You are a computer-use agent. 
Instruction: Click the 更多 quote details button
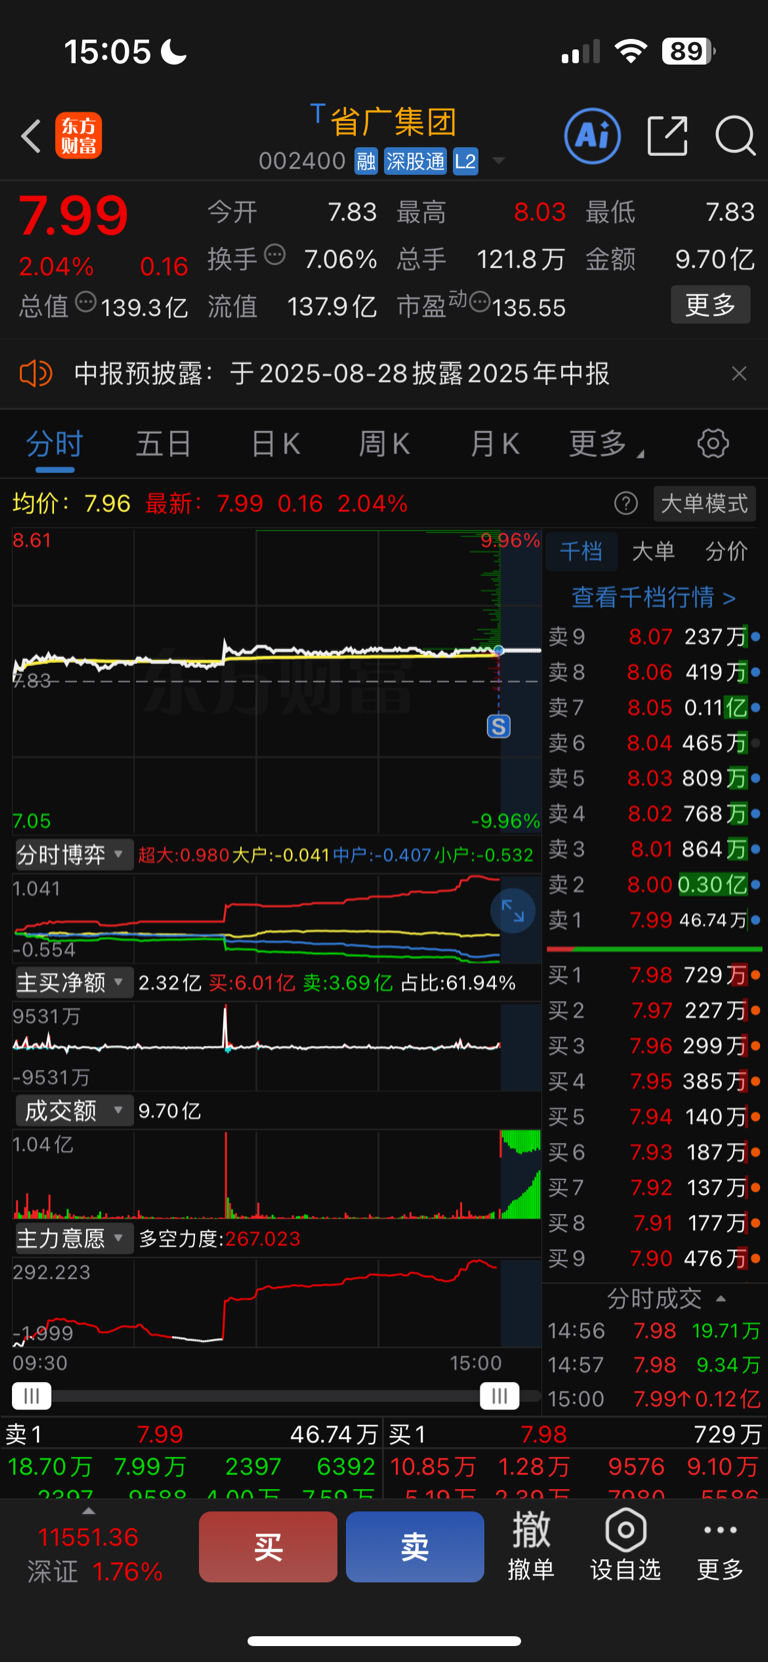[x=710, y=305]
